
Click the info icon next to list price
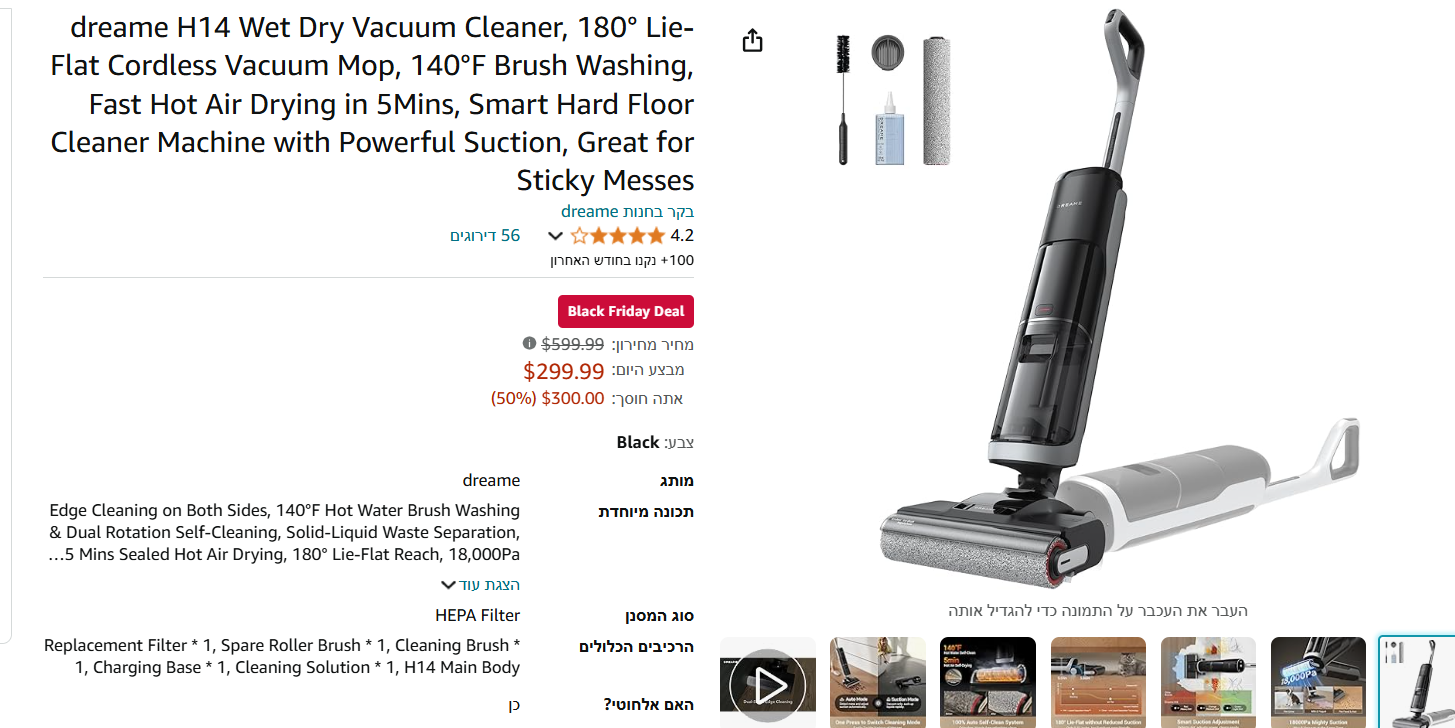coord(529,344)
